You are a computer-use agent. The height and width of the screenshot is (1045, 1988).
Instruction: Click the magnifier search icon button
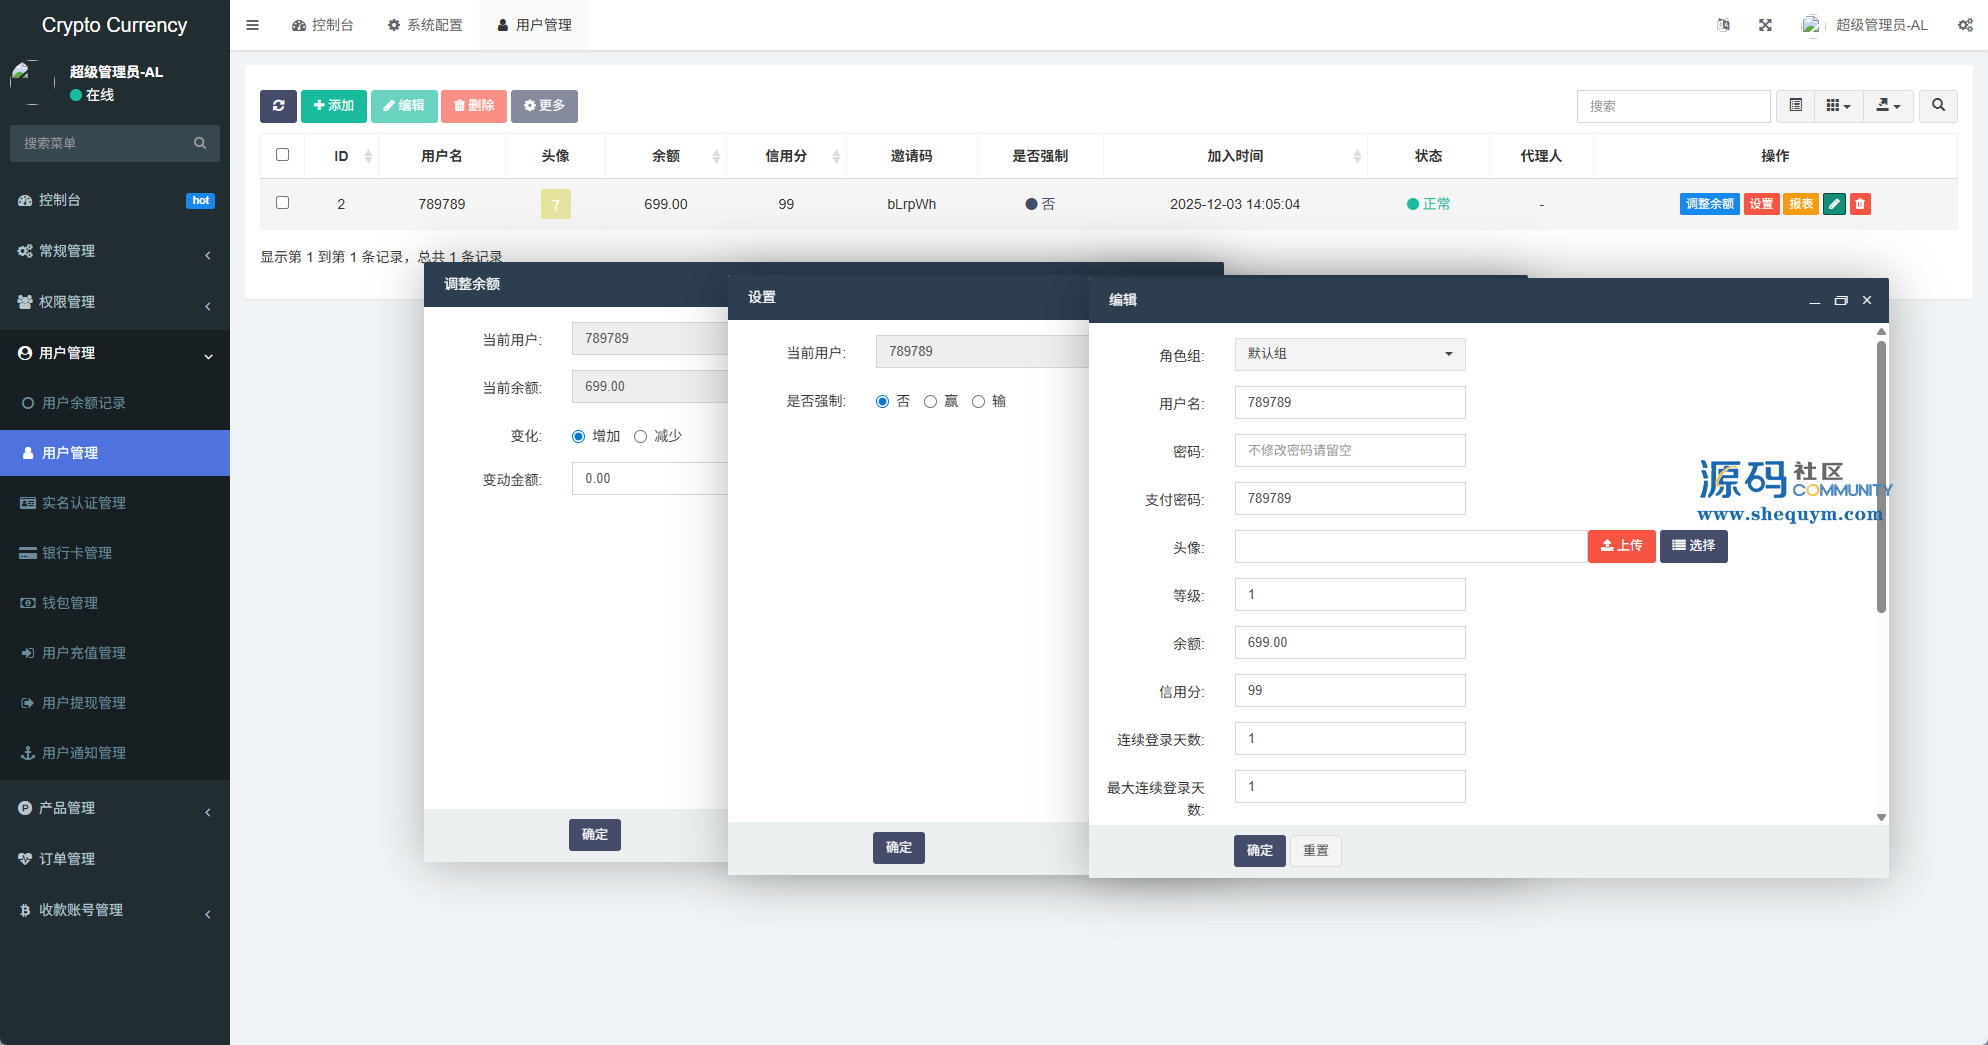click(x=1938, y=106)
